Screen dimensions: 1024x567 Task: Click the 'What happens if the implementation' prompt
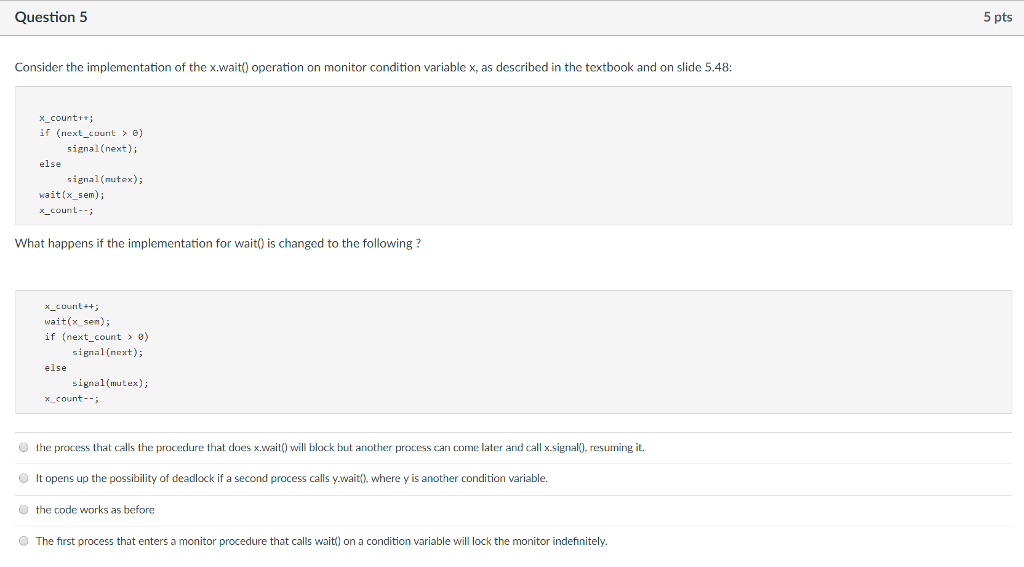click(218, 244)
